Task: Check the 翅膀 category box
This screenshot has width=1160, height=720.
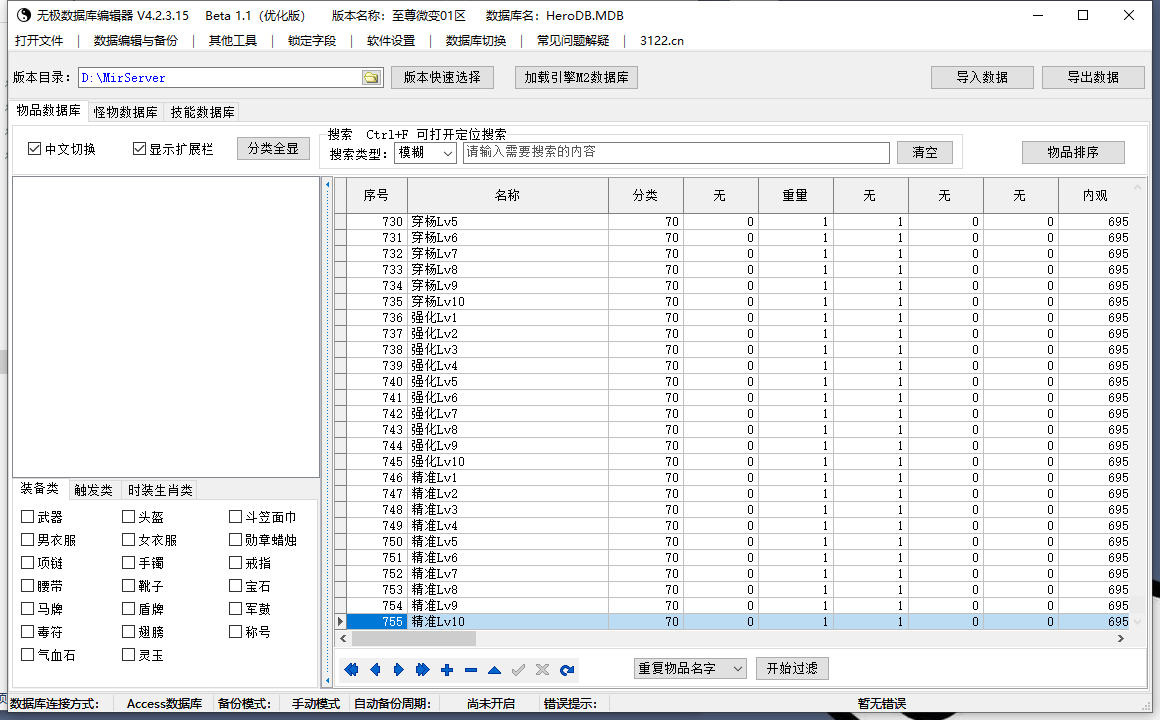Action: pyautogui.click(x=129, y=631)
